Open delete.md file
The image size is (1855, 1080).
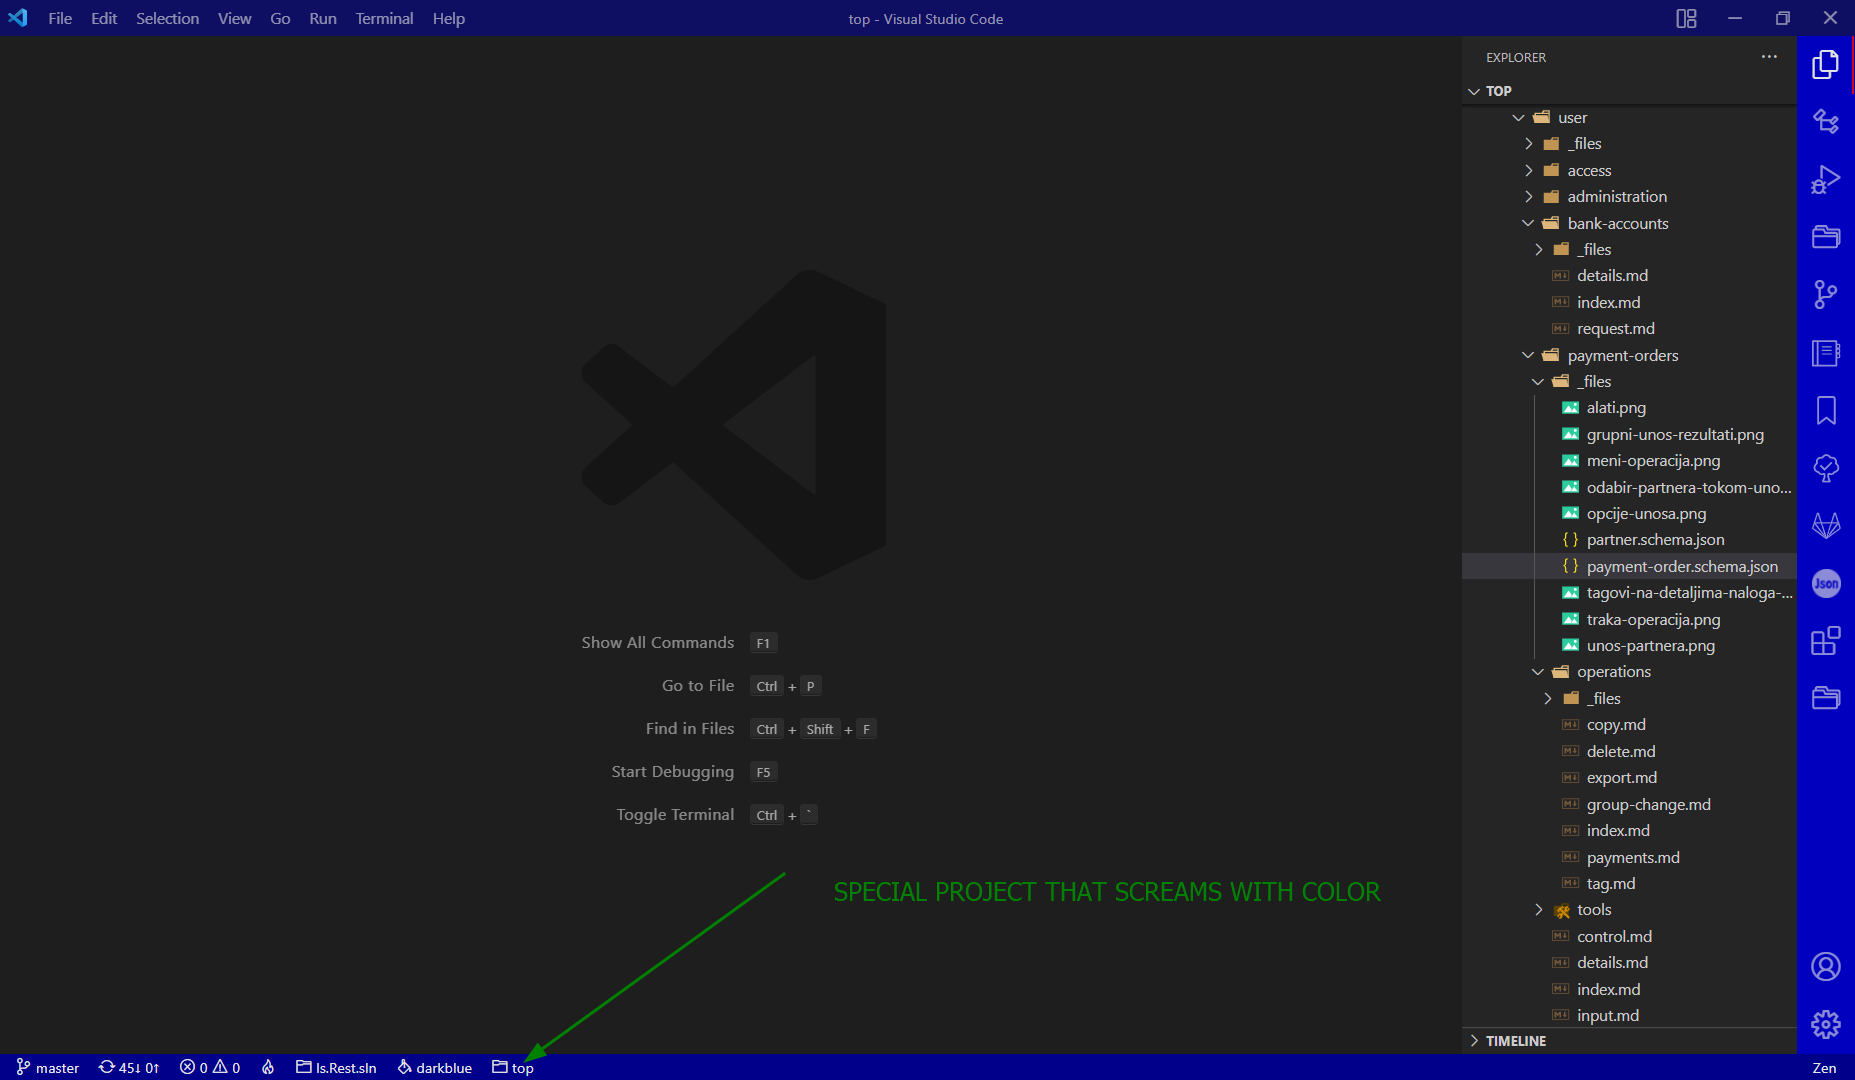tap(1629, 751)
